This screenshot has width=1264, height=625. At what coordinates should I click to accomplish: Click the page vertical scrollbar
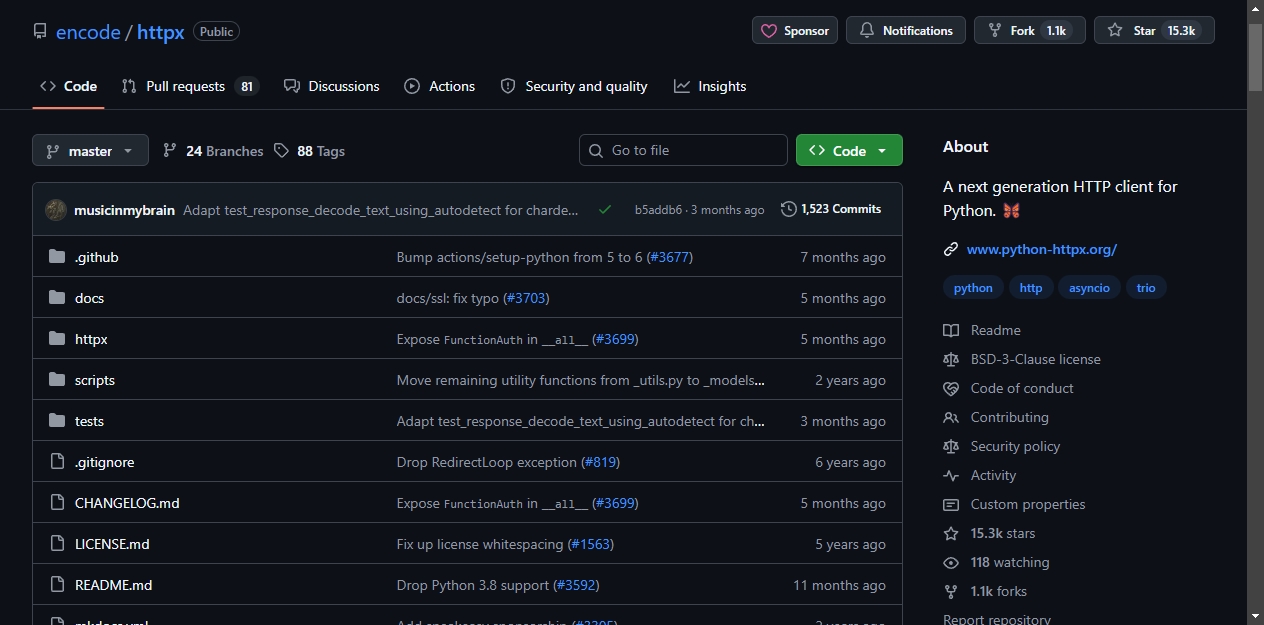coord(1256,58)
